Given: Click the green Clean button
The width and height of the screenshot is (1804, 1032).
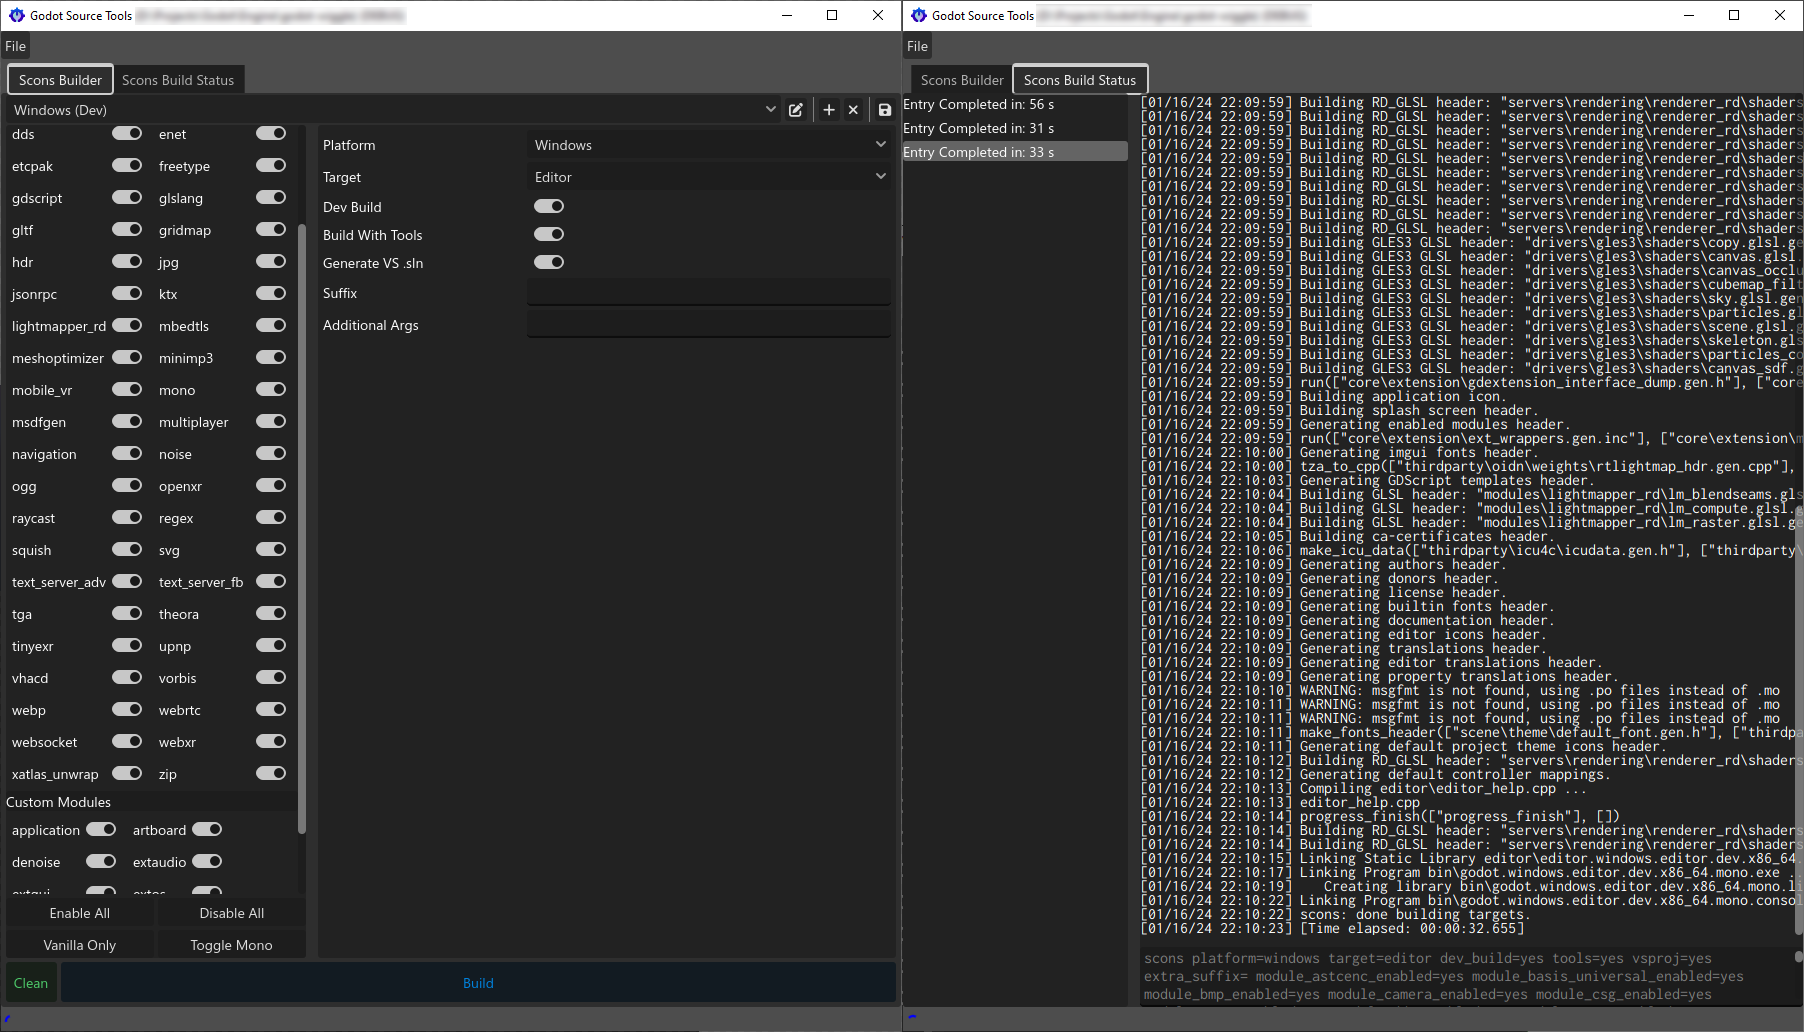Looking at the screenshot, I should [x=31, y=983].
